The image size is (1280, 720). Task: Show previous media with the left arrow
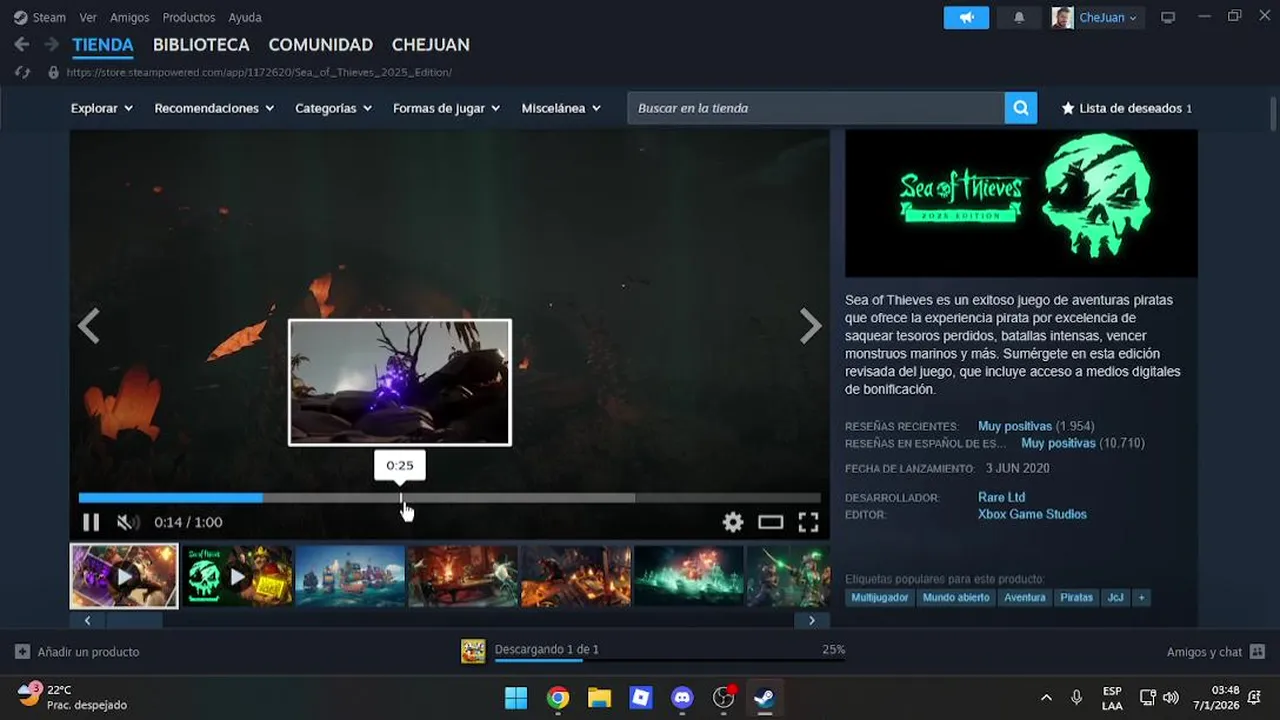click(89, 326)
